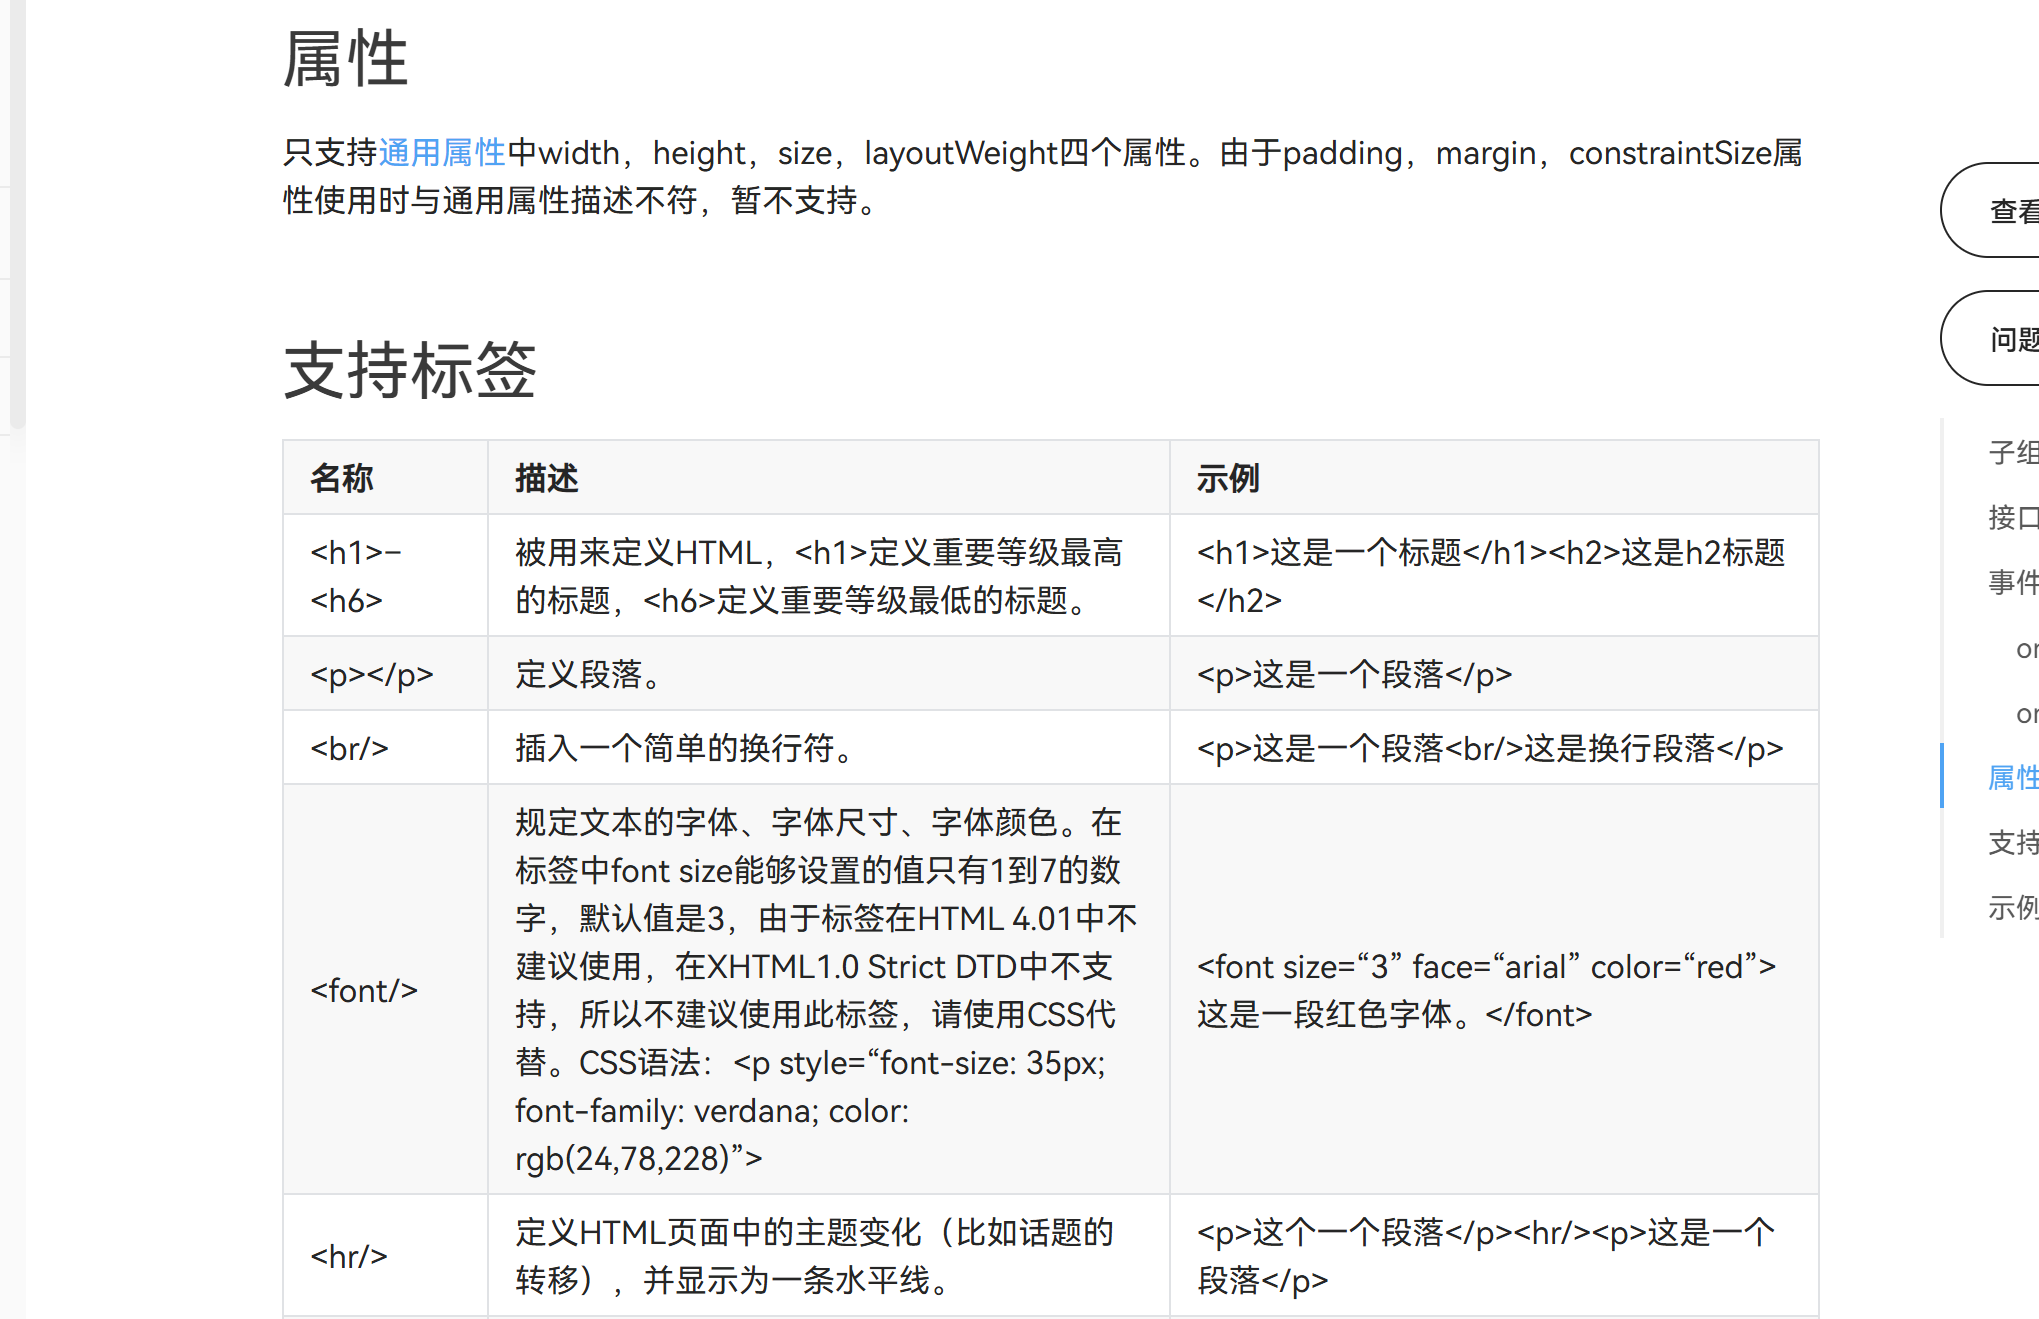Click the 定义段落。 description cell
The height and width of the screenshot is (1319, 2039).
click(x=828, y=674)
